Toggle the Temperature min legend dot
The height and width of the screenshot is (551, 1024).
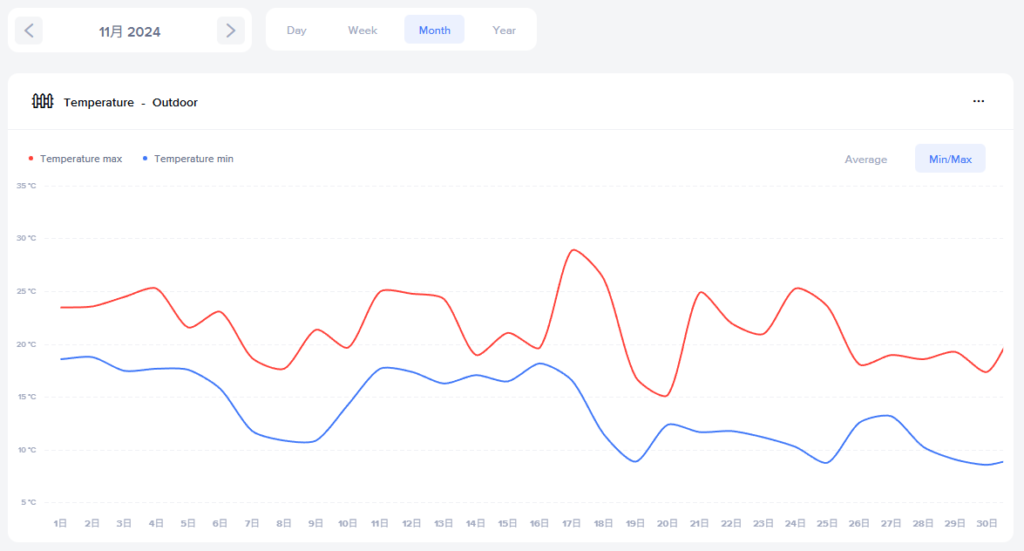145,158
